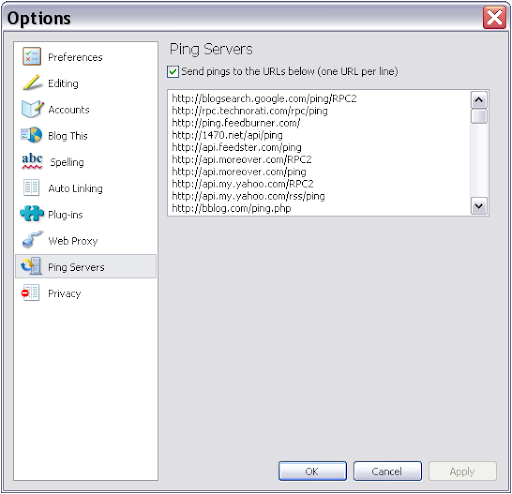Viewport: 512px width, 494px height.
Task: Click the Cancel button
Action: [387, 471]
